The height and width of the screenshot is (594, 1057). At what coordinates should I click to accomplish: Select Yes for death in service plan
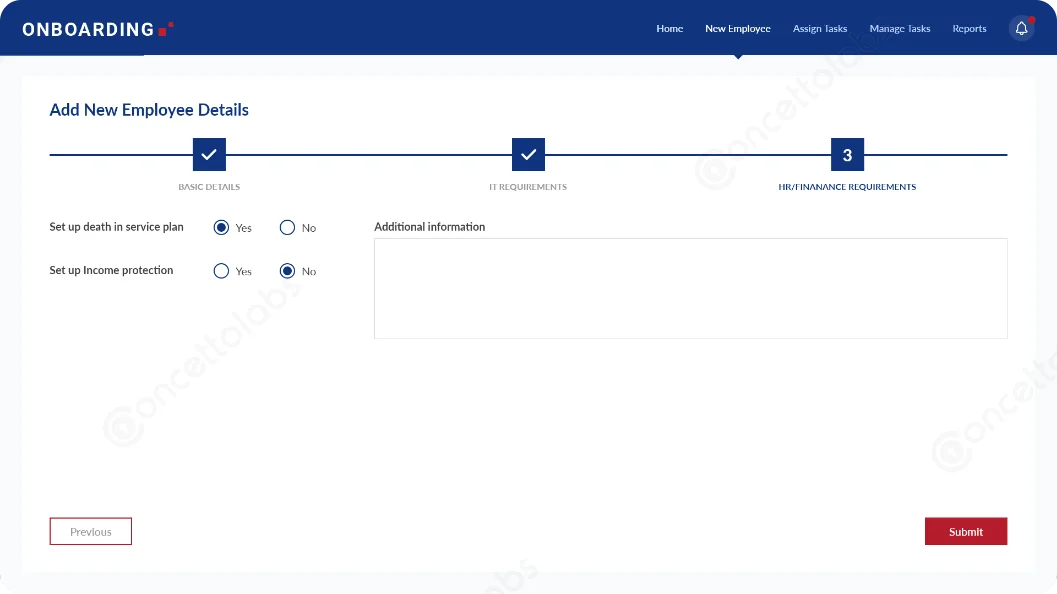(222, 228)
